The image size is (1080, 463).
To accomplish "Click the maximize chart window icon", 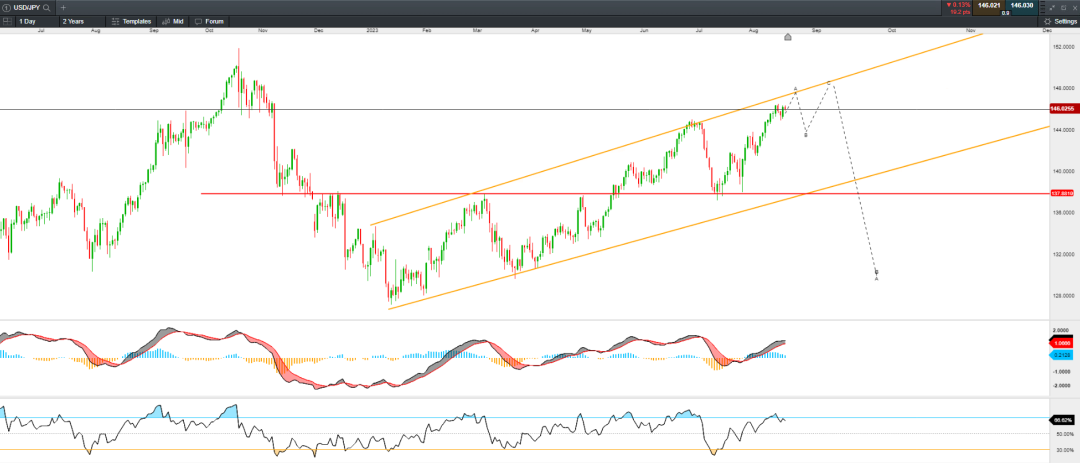I will click(1063, 7).
